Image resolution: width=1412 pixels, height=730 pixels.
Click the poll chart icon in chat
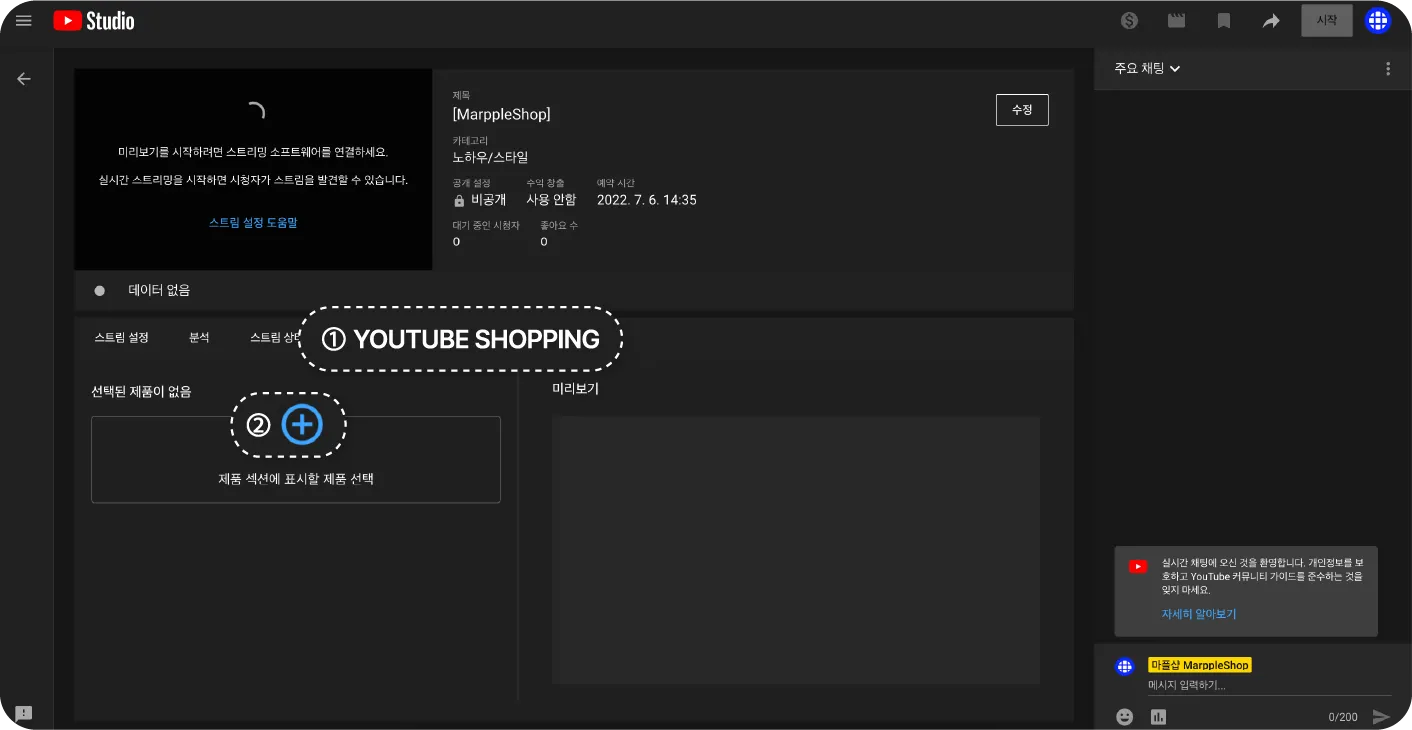[x=1159, y=716]
